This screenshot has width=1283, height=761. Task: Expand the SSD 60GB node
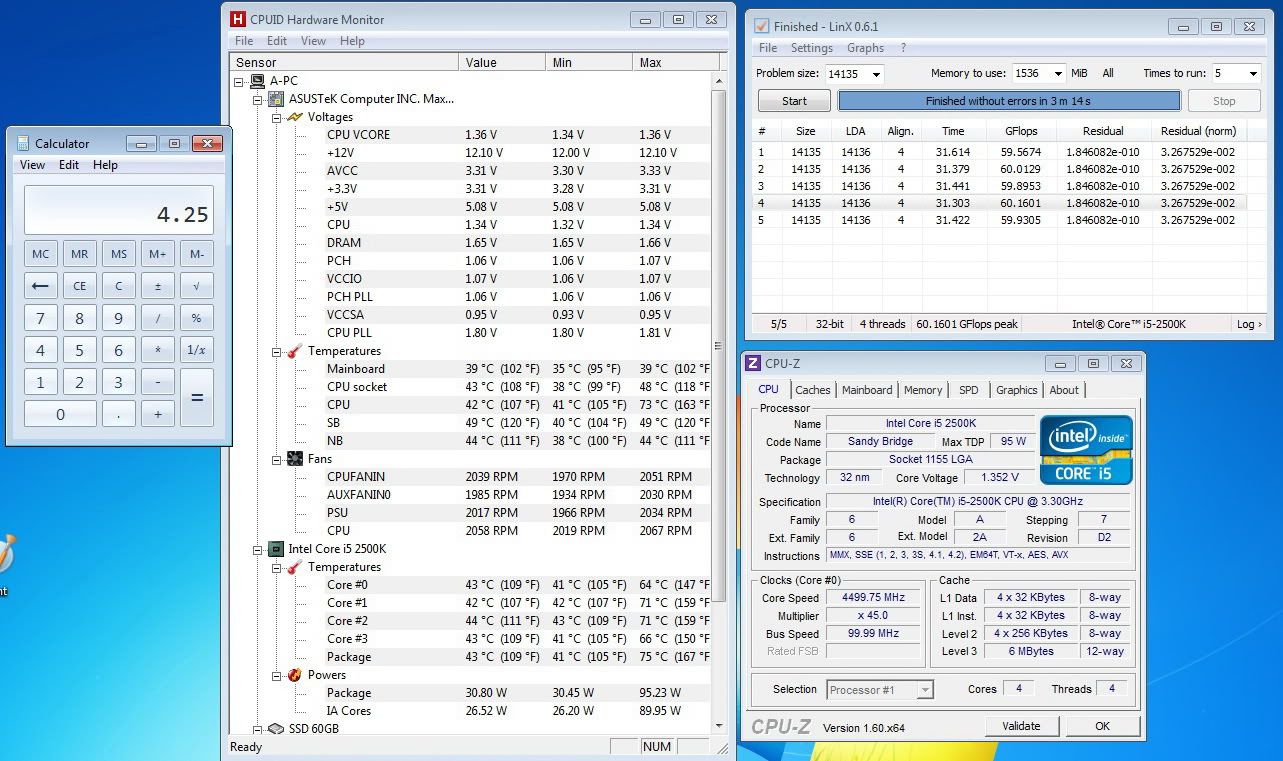pos(257,729)
